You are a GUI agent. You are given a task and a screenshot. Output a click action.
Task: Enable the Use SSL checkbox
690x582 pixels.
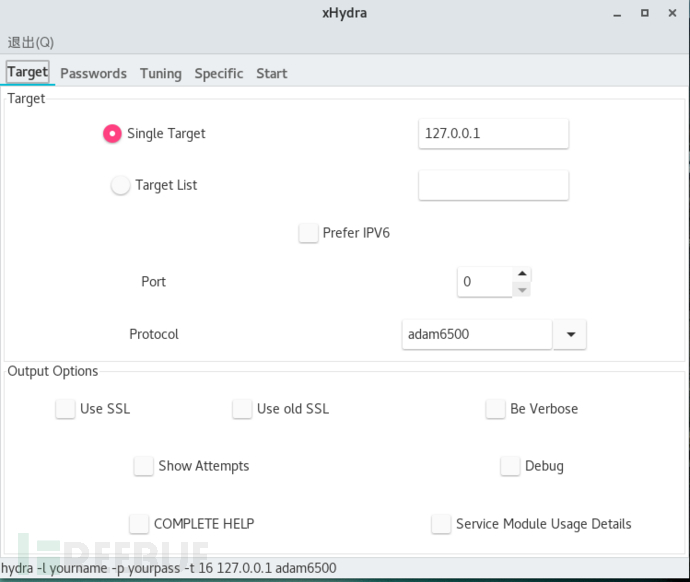coord(65,409)
